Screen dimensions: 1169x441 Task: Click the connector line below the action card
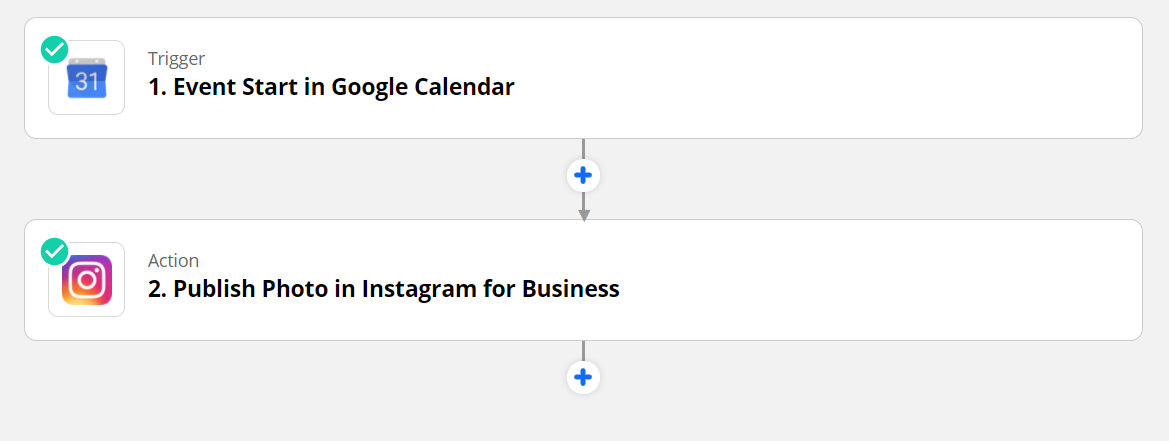click(583, 350)
